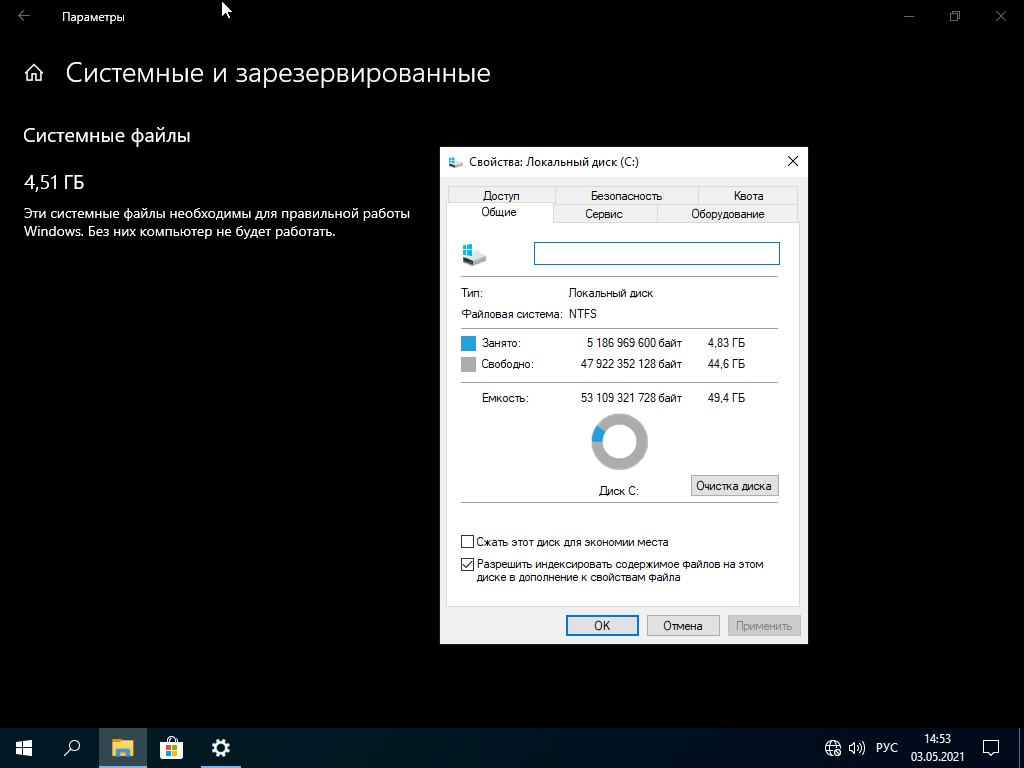Click the Диск C: label under chart

(x=618, y=491)
